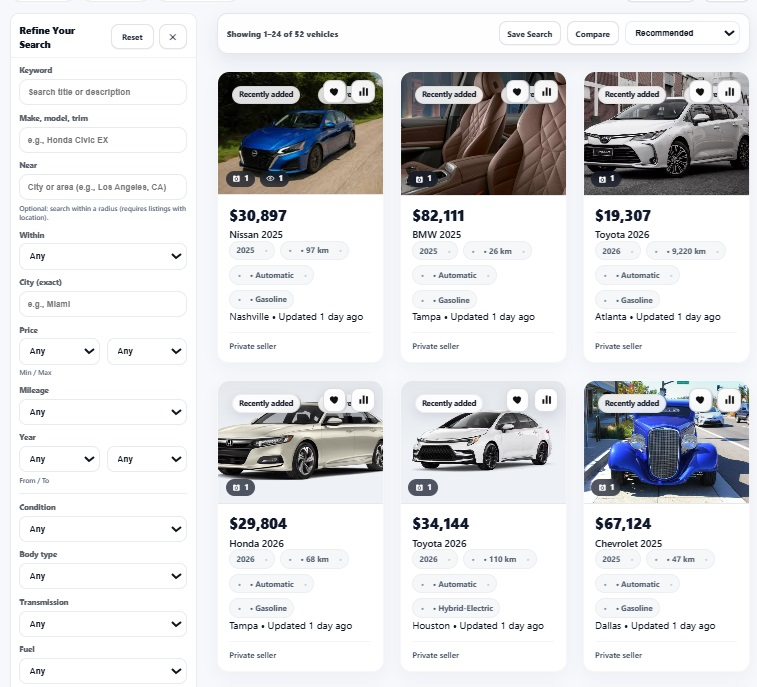Click 'Nashville • Updated 1 day ago' text

(x=296, y=317)
